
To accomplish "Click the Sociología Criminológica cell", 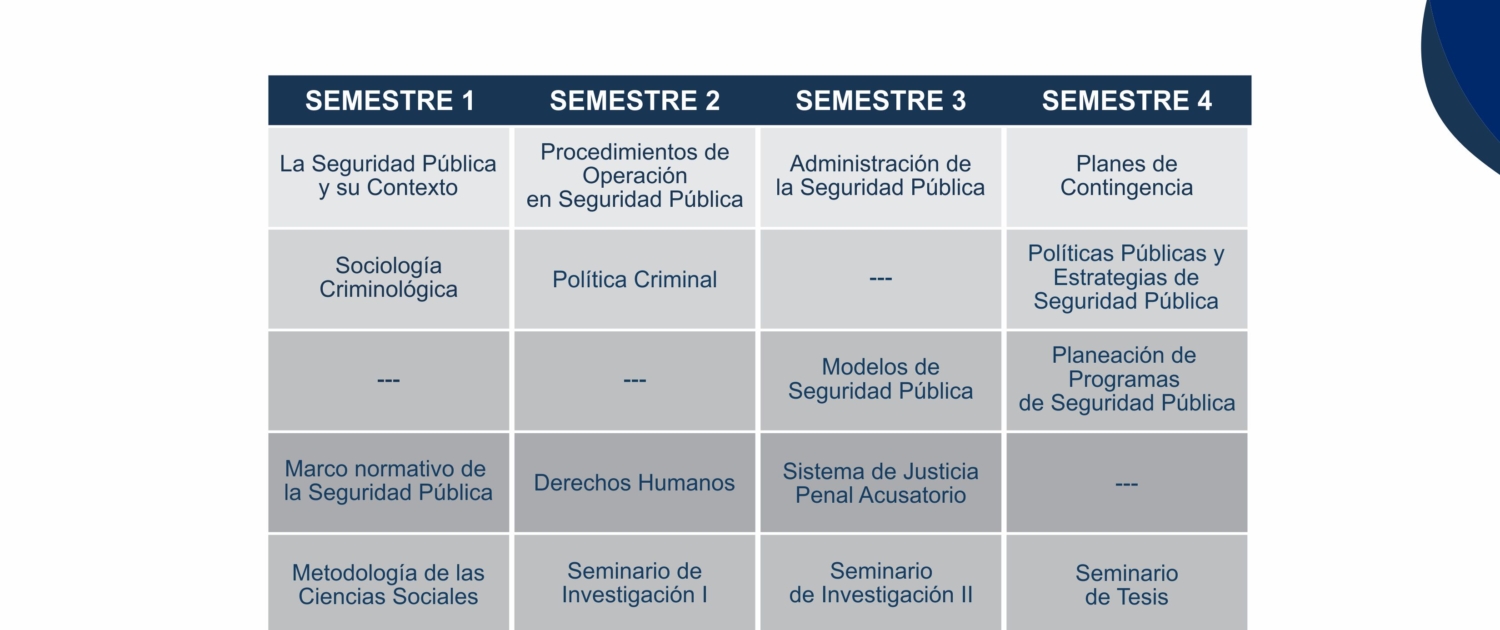I will (x=389, y=279).
